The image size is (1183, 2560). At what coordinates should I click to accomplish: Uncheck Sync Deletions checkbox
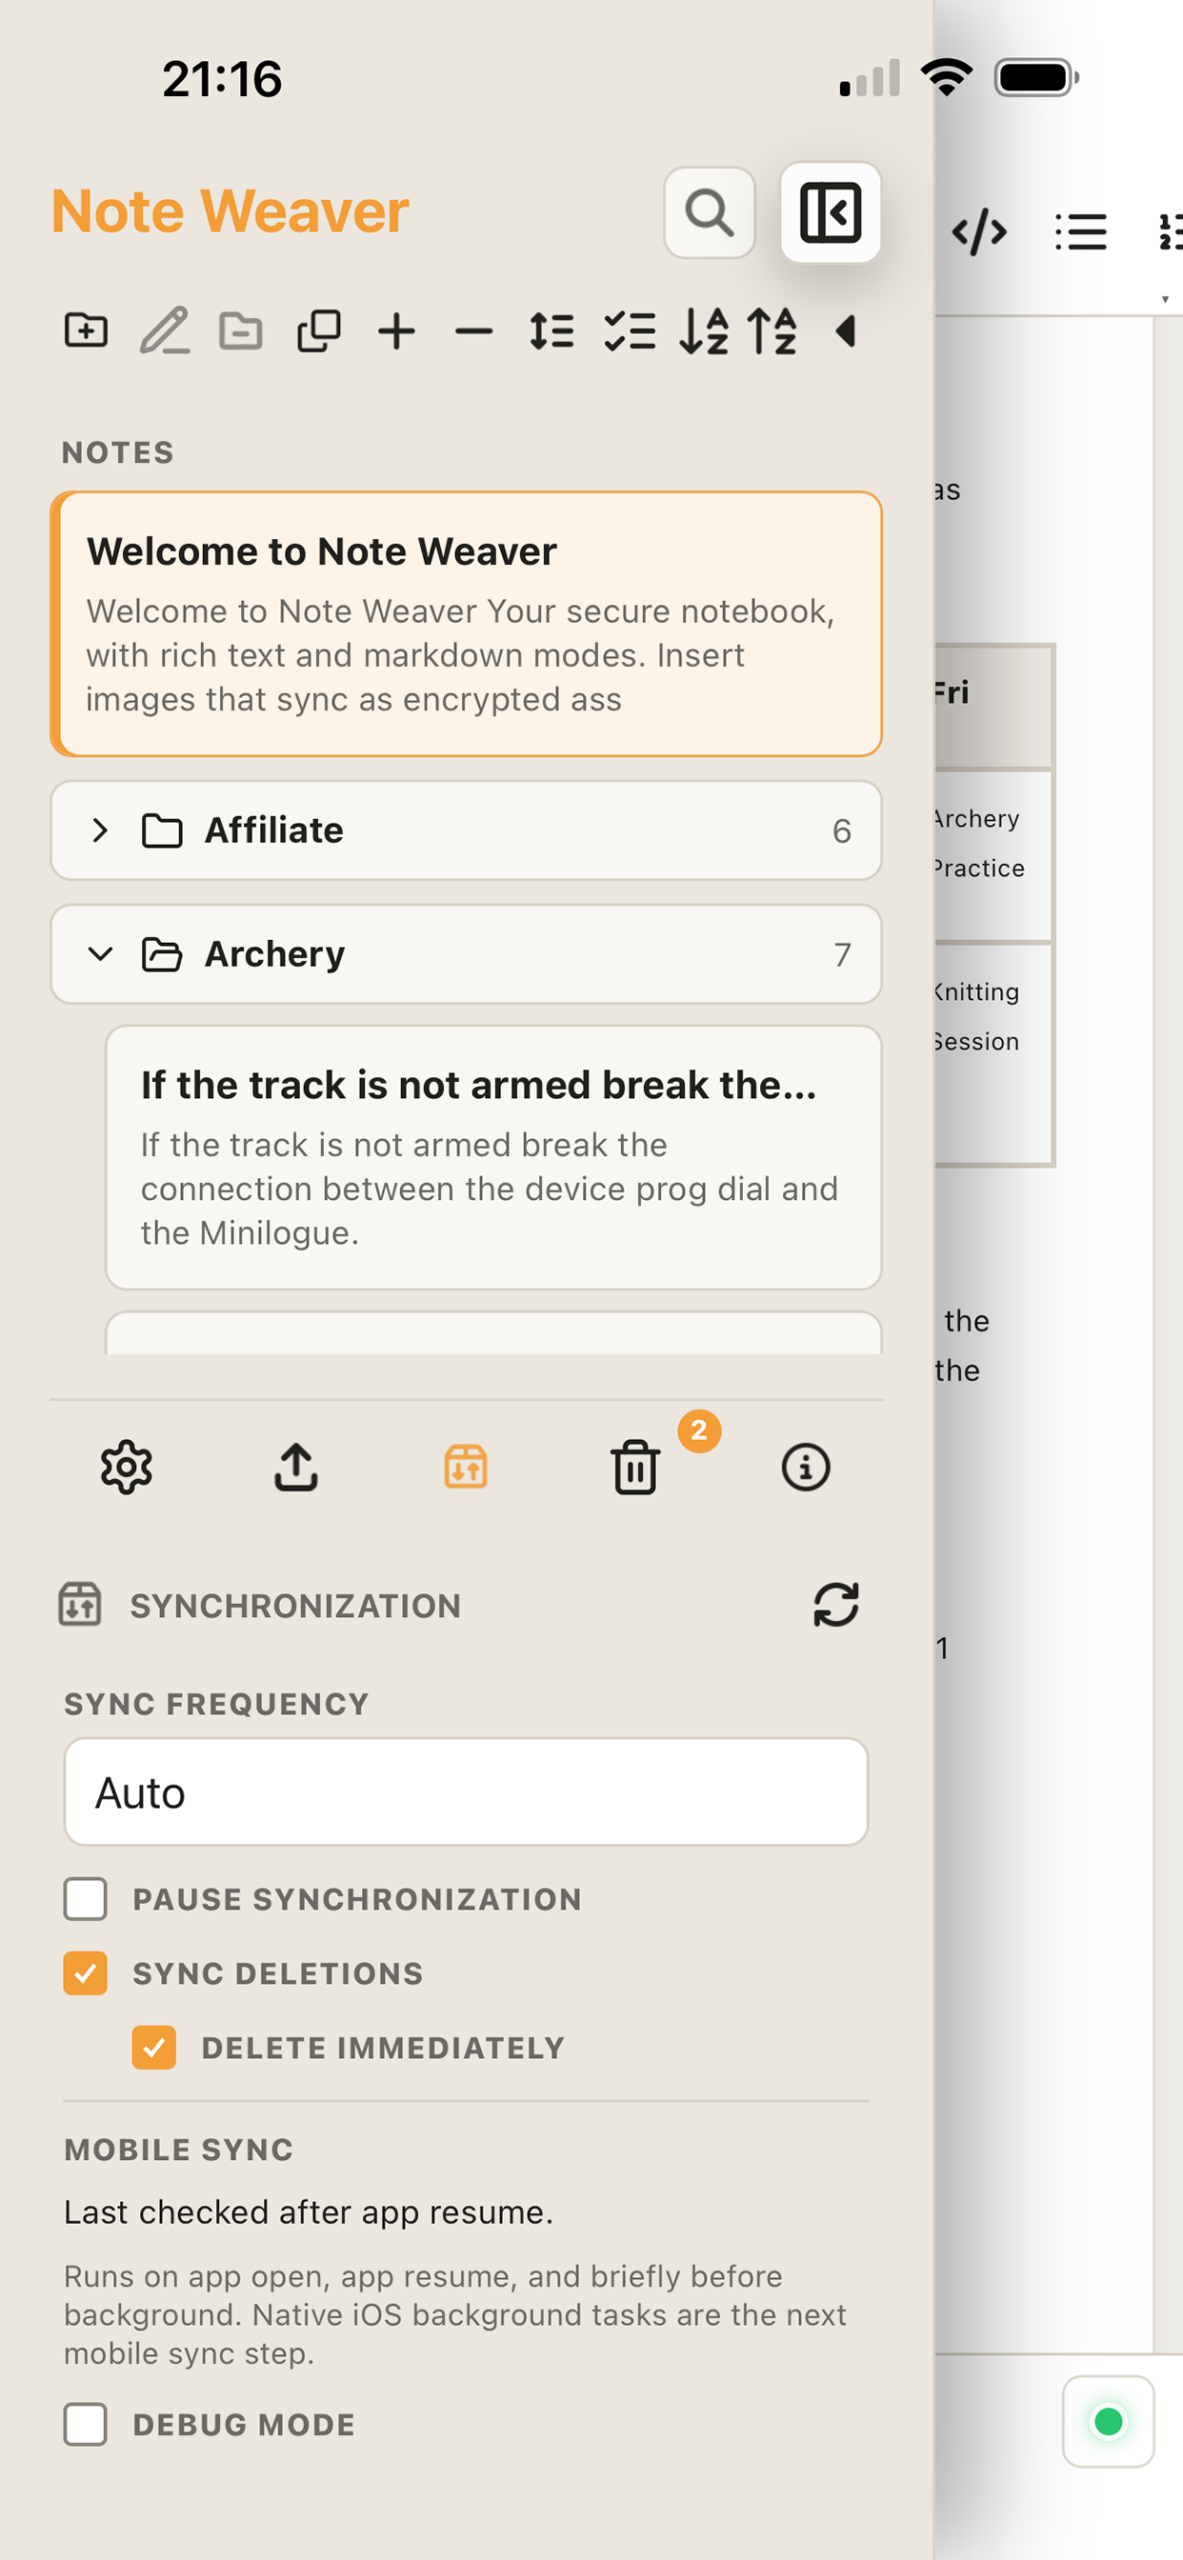pyautogui.click(x=85, y=1973)
